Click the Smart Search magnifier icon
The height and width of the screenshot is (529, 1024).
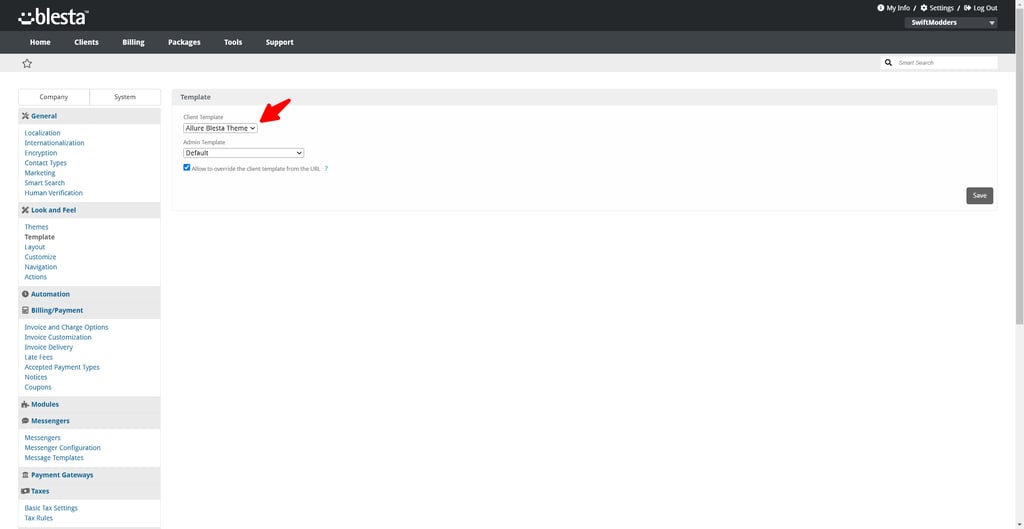[888, 63]
